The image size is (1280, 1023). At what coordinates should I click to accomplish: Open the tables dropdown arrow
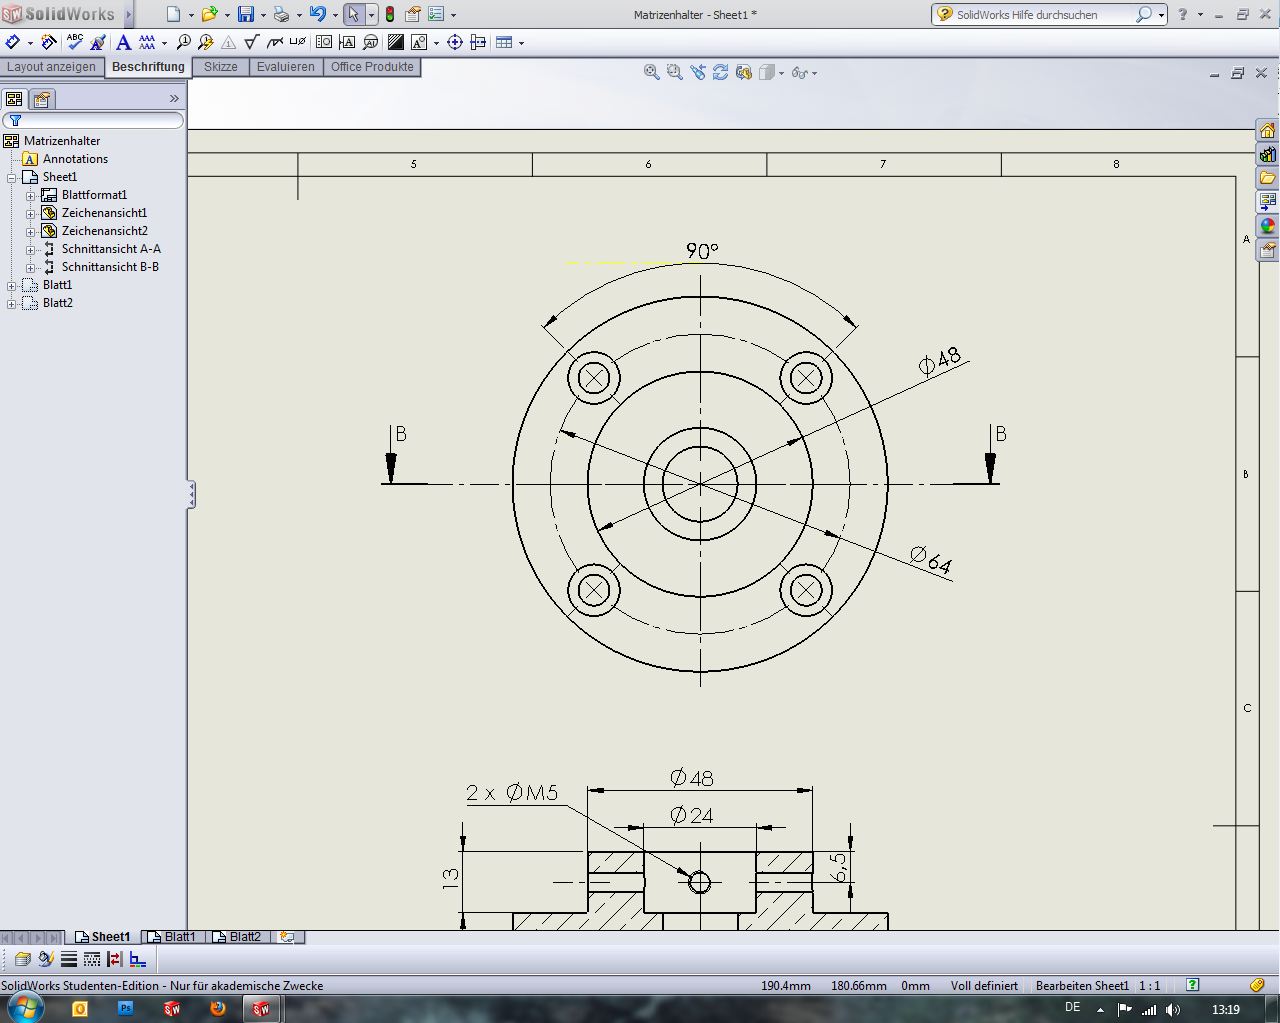(521, 43)
